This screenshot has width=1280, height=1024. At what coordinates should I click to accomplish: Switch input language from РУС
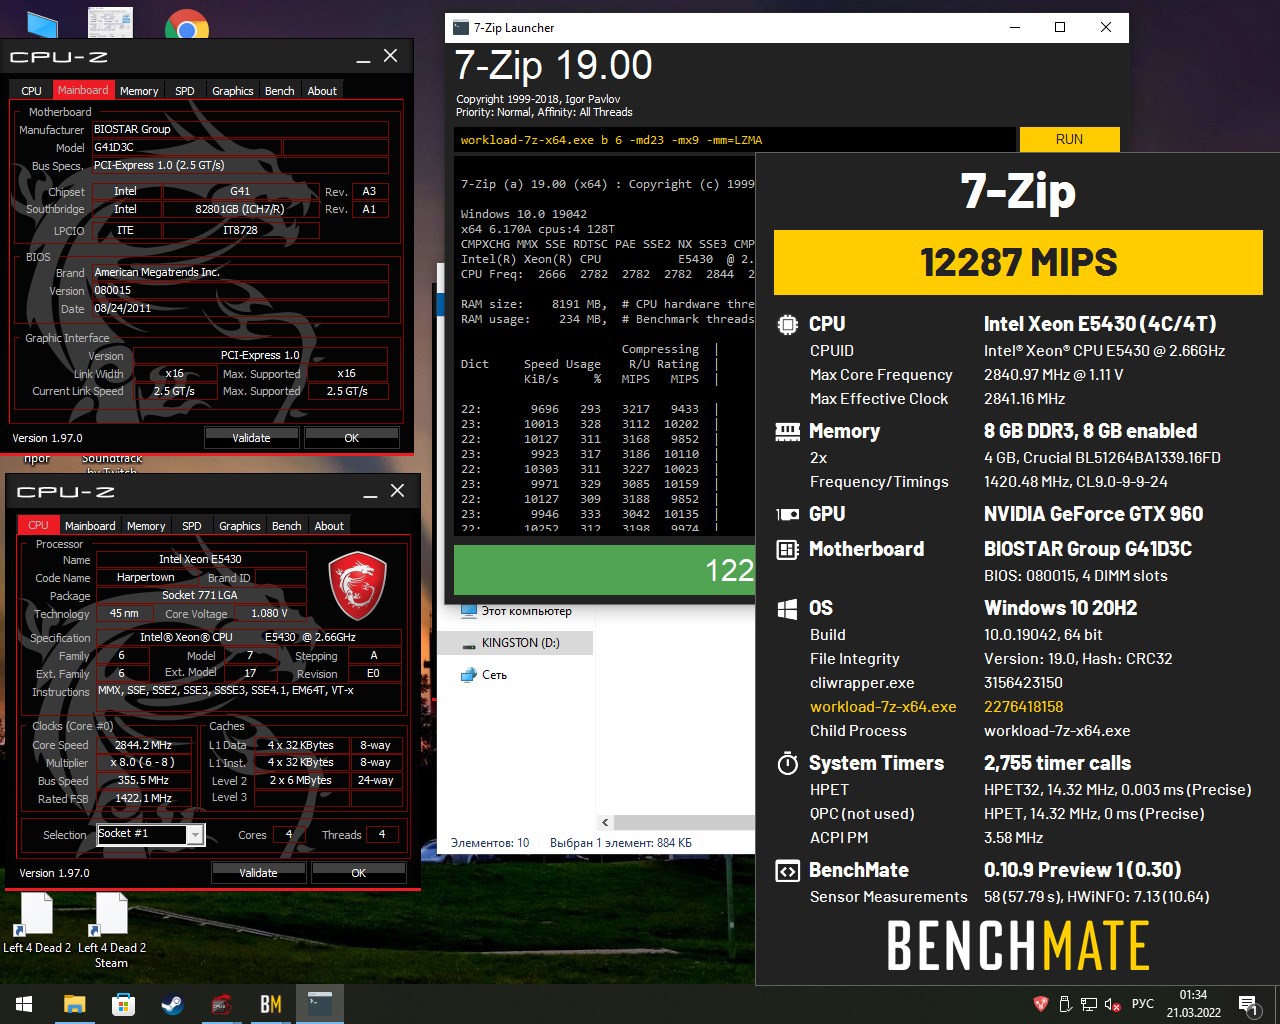pyautogui.click(x=1142, y=1004)
